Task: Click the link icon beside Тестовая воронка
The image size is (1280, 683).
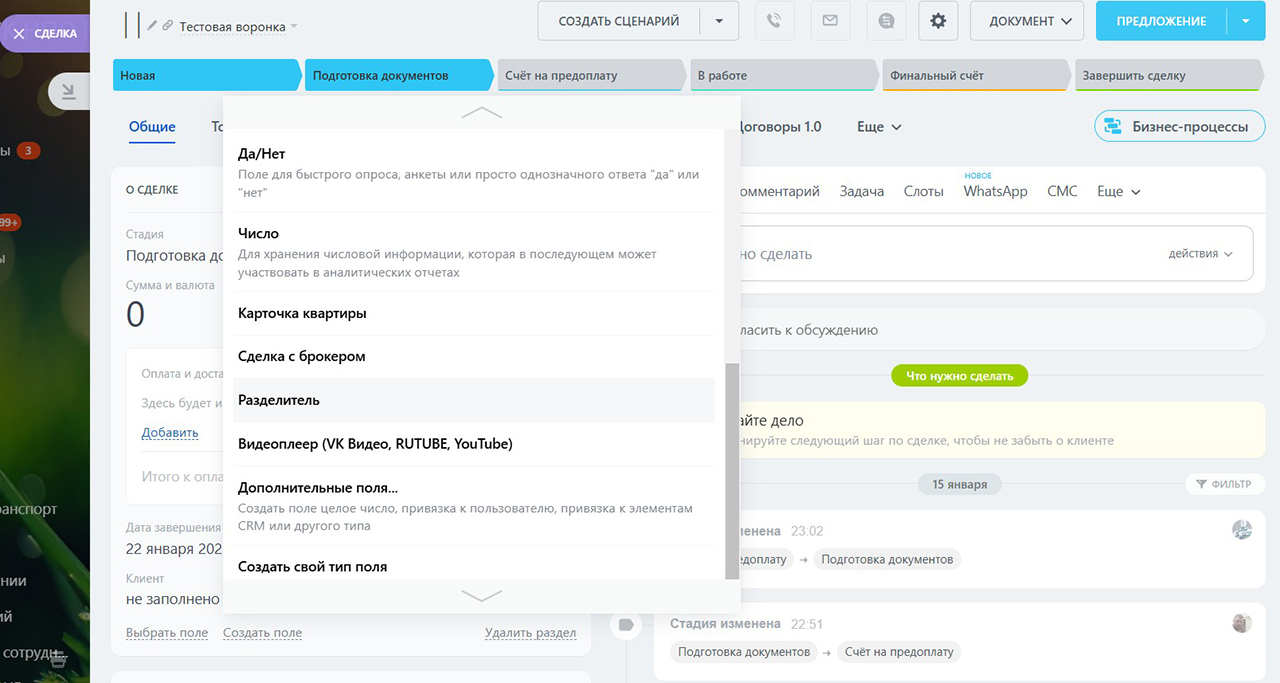Action: point(167,26)
